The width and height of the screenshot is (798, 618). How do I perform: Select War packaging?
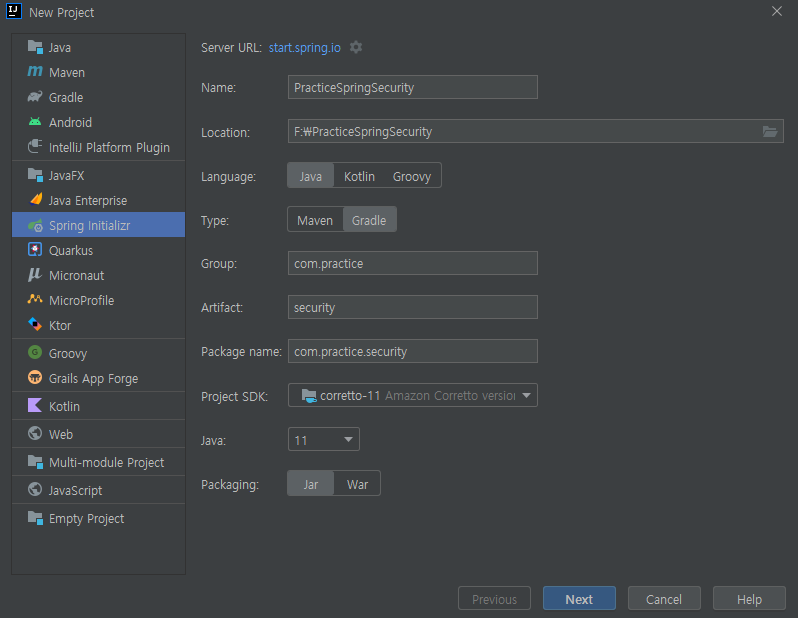click(x=357, y=484)
